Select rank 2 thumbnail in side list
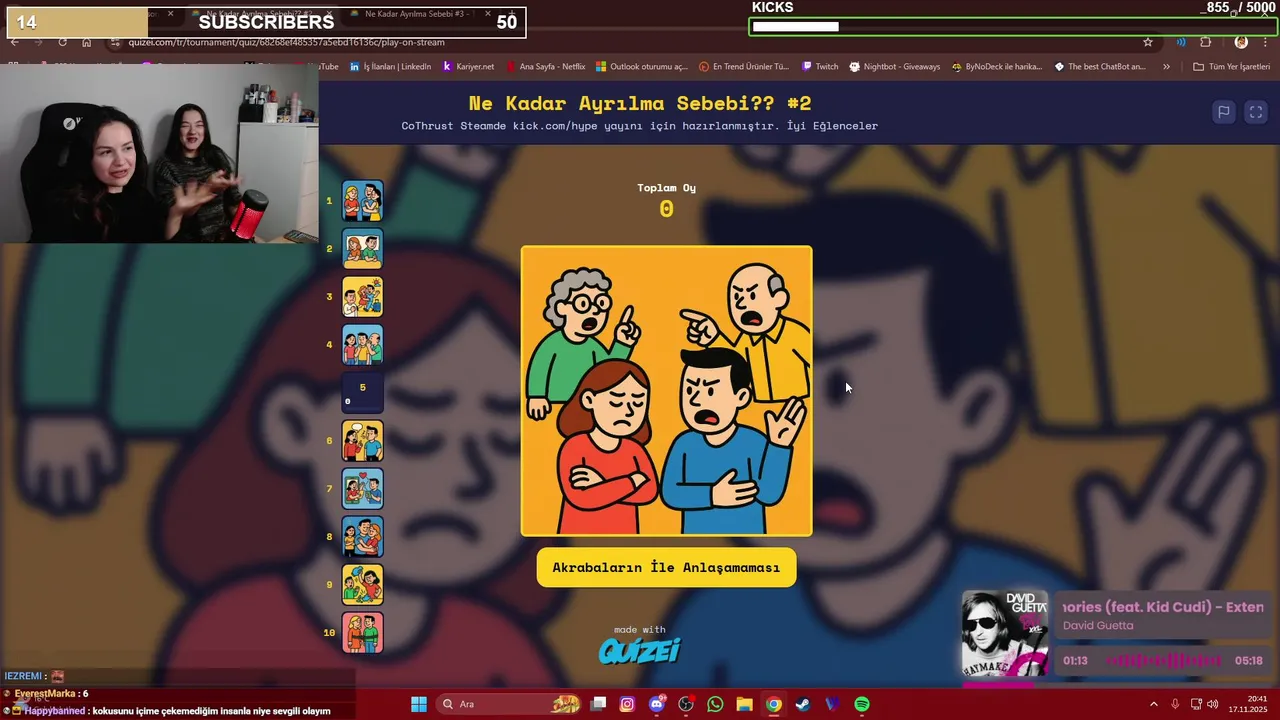This screenshot has height=720, width=1280. [363, 249]
